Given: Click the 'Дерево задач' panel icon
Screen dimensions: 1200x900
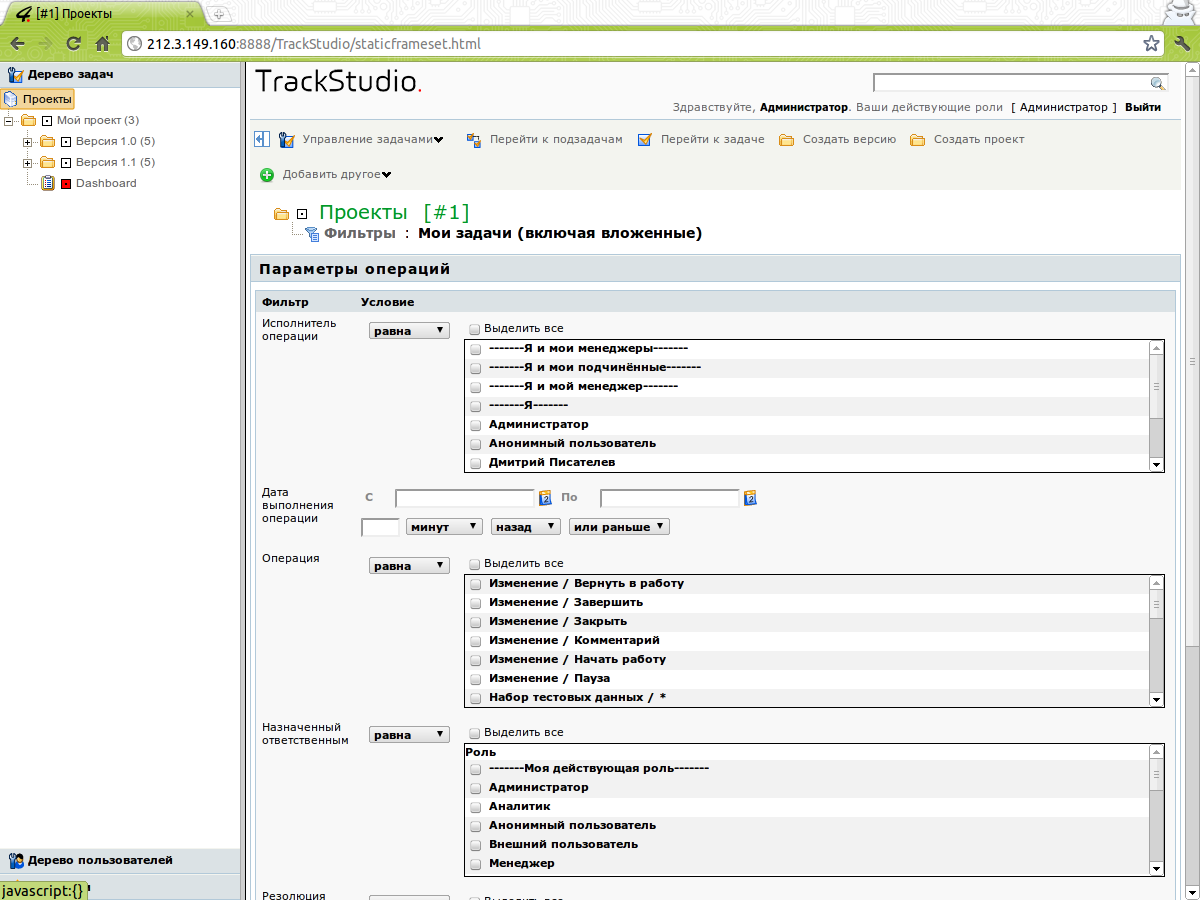Looking at the screenshot, I should (x=16, y=74).
